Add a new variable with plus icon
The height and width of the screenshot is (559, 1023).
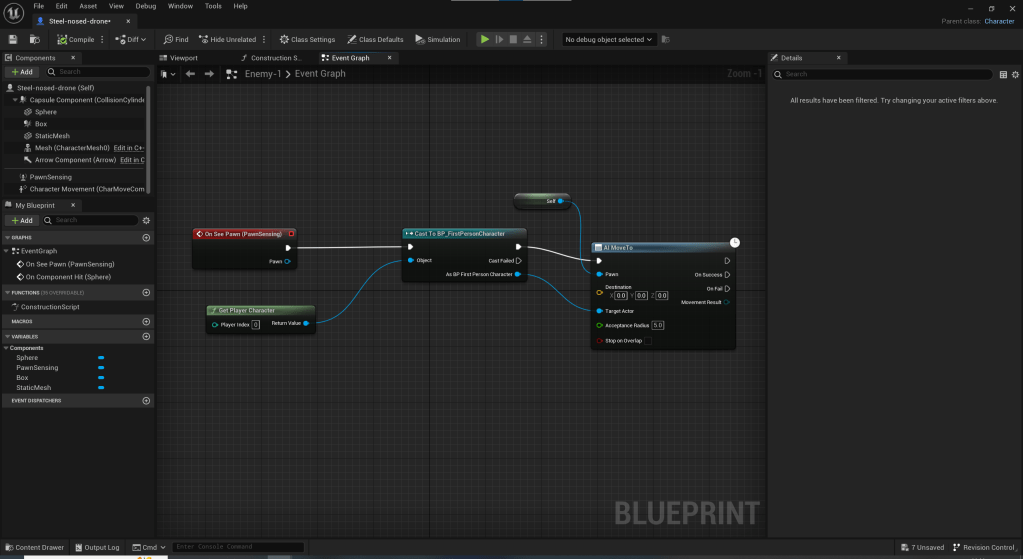(x=146, y=337)
